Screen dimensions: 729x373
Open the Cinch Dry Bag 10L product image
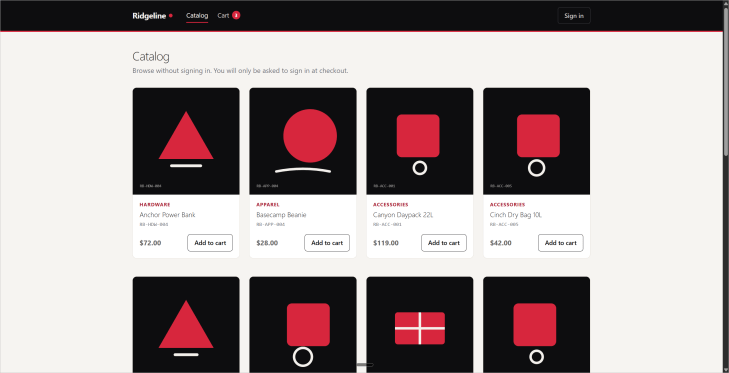pyautogui.click(x=537, y=141)
